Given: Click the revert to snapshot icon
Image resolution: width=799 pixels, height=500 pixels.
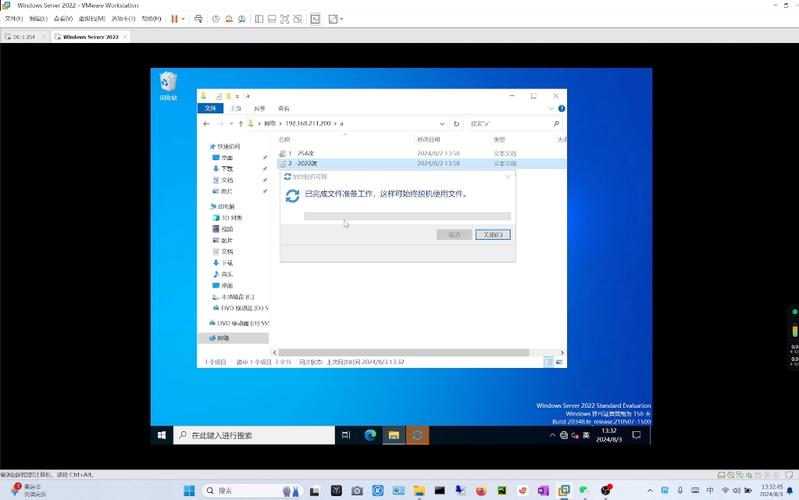Looking at the screenshot, I should (x=229, y=19).
